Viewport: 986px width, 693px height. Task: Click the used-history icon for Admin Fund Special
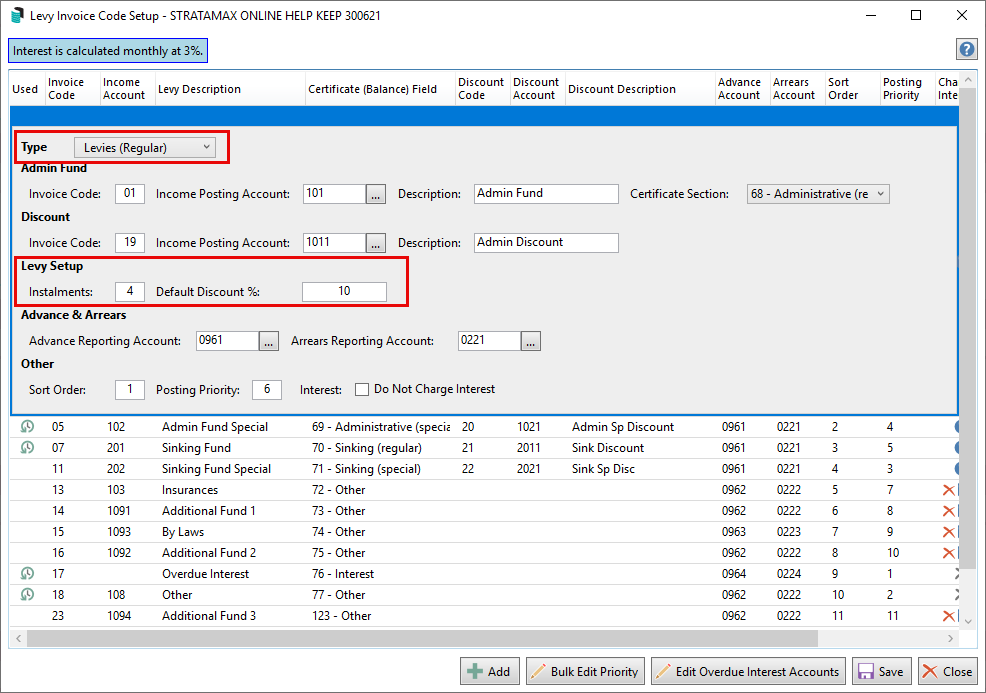27,427
